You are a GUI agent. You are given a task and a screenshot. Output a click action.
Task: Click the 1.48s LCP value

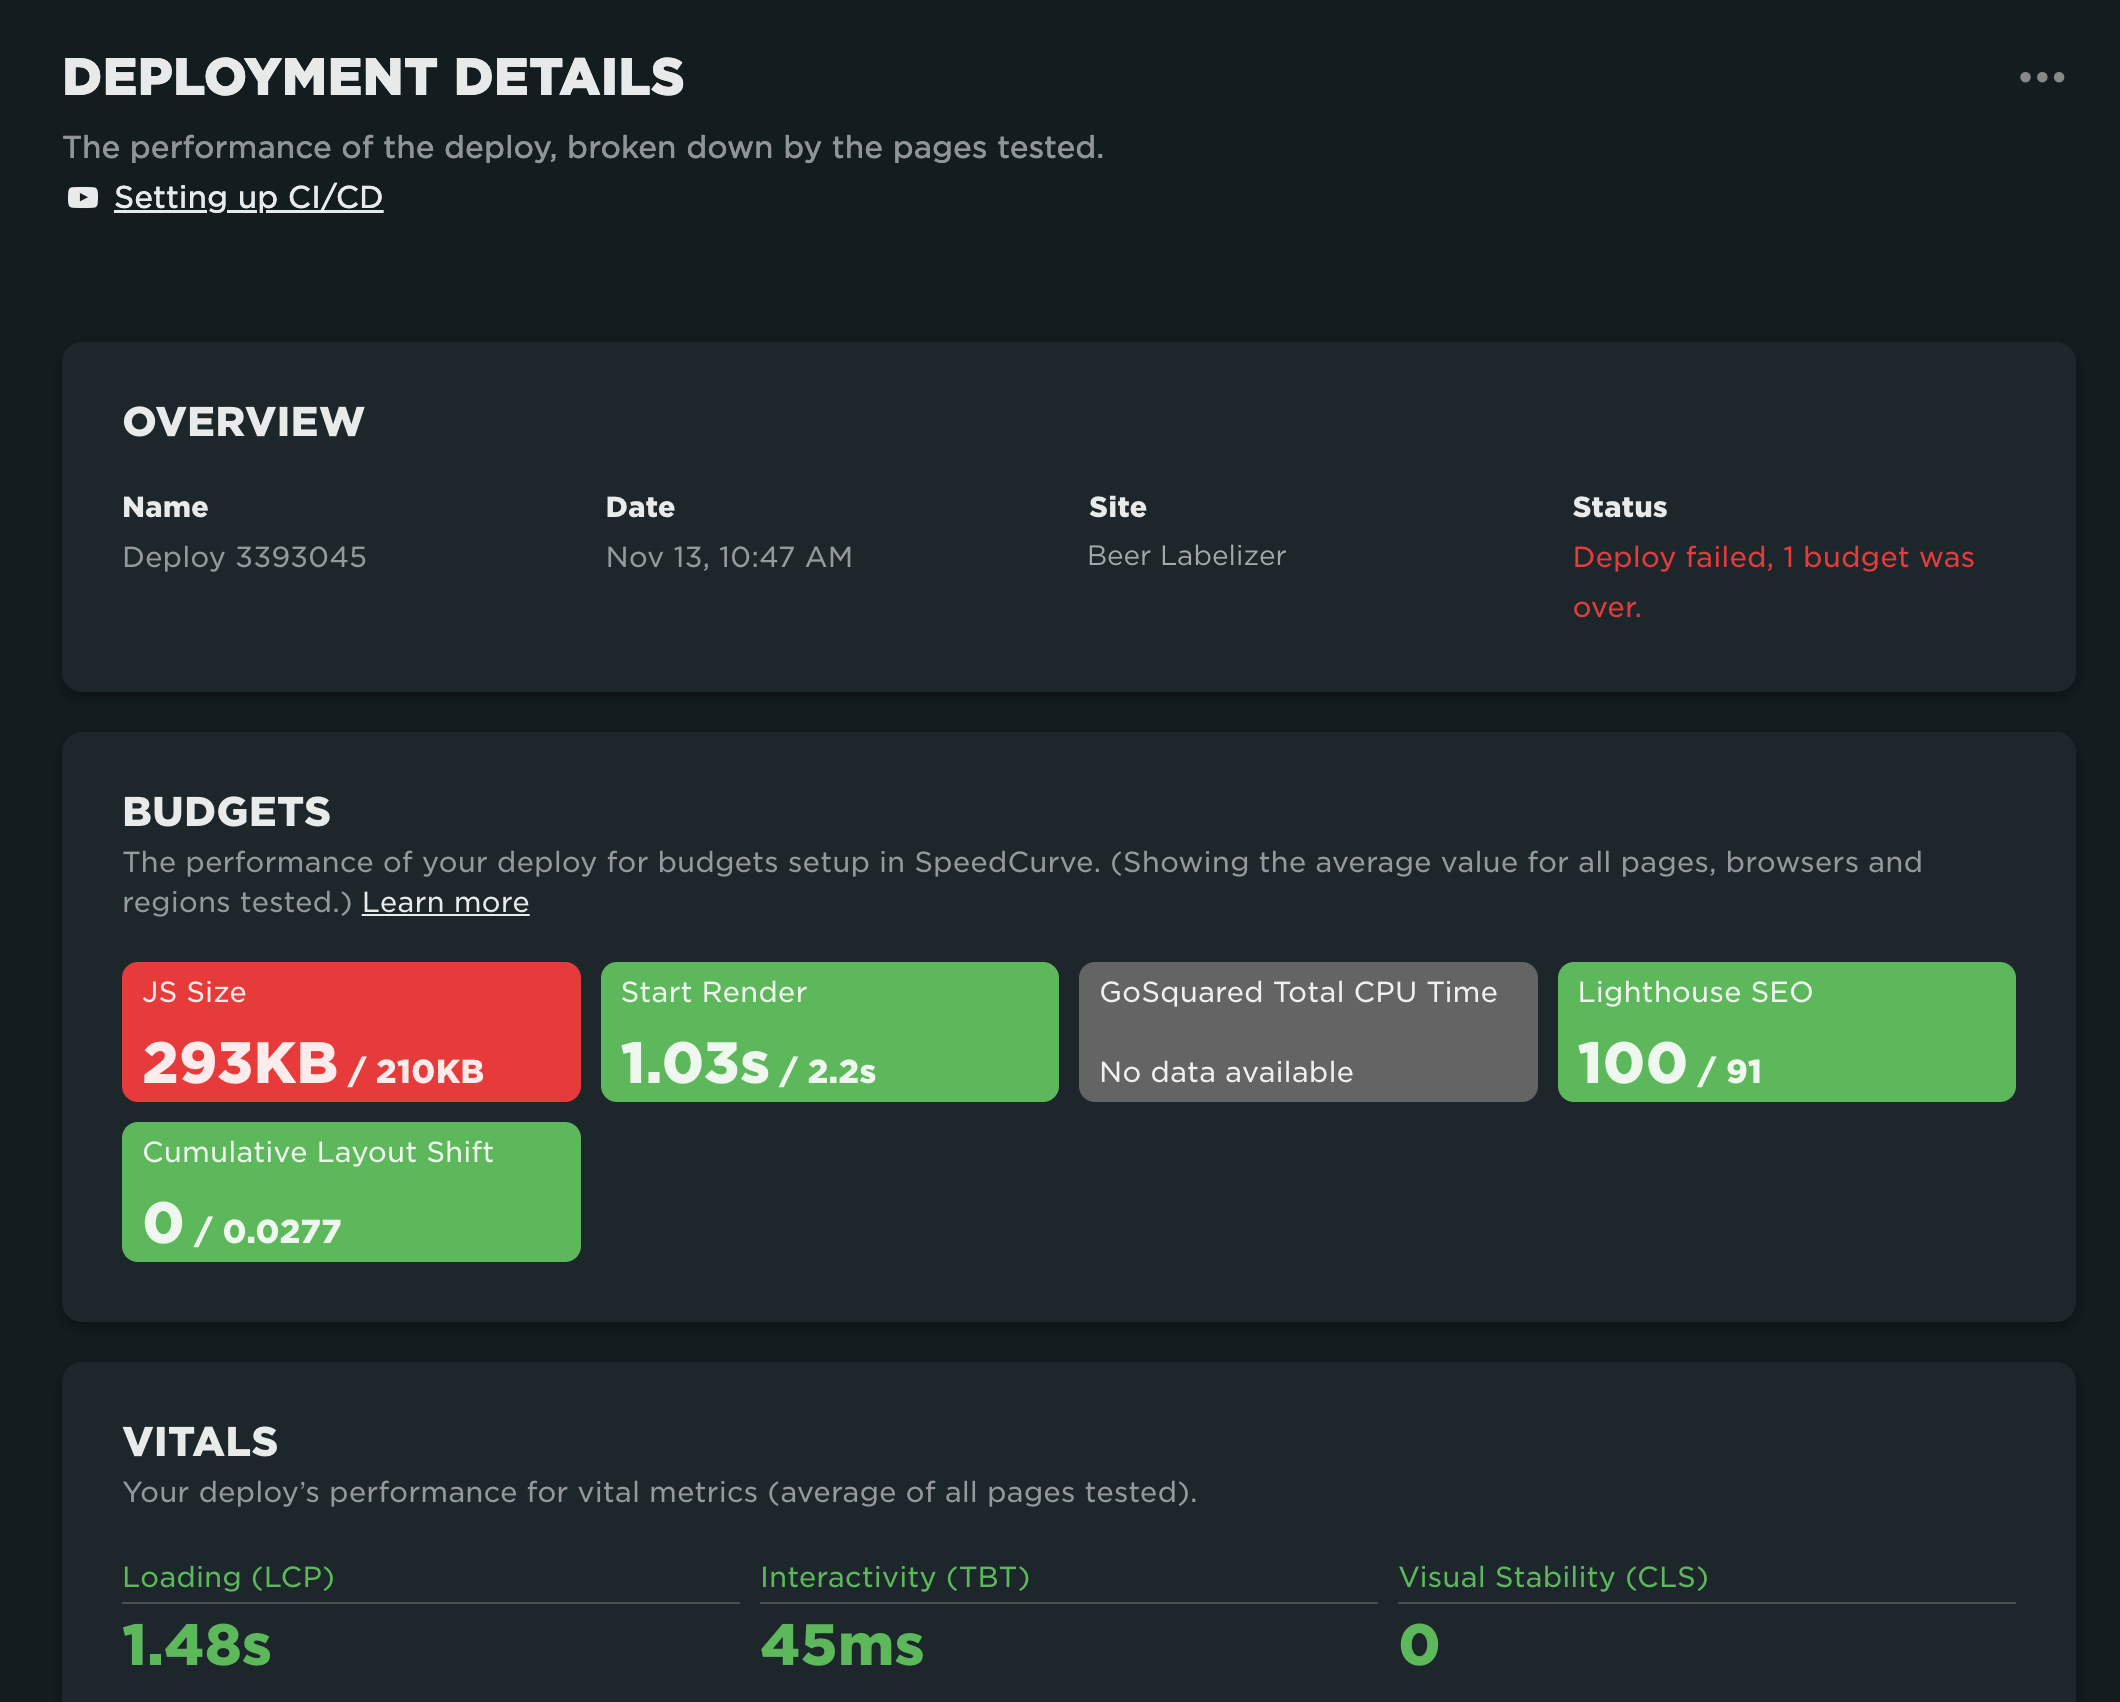coord(197,1645)
